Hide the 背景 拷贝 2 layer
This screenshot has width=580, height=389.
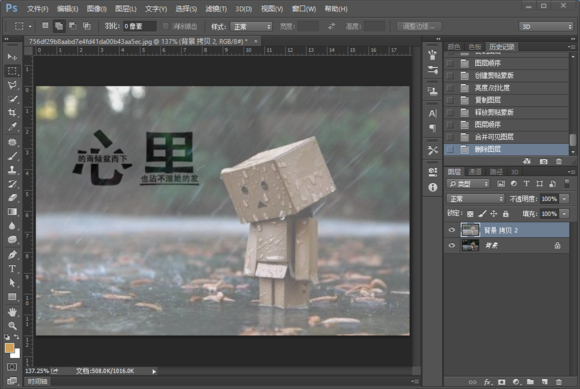(452, 230)
